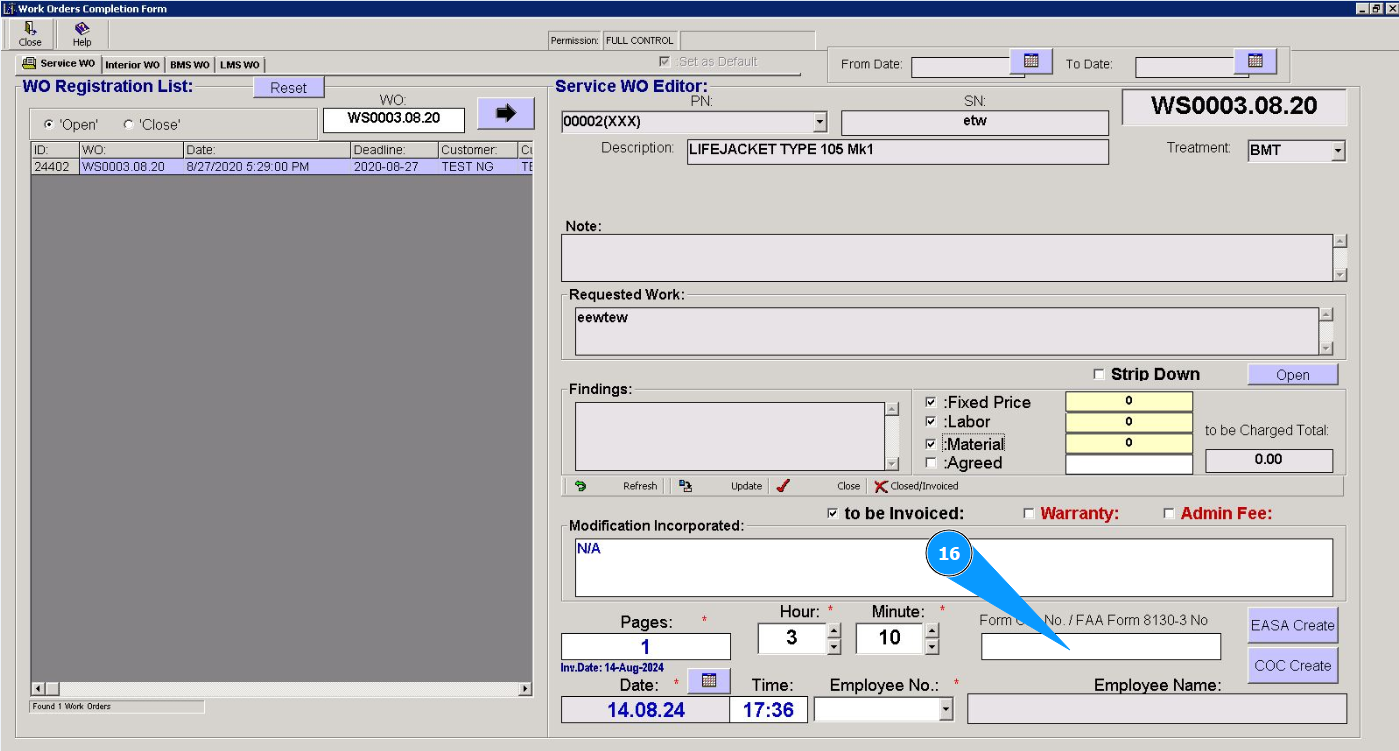Tick the Strip Down checkbox
Image resolution: width=1399 pixels, height=751 pixels.
click(1099, 375)
